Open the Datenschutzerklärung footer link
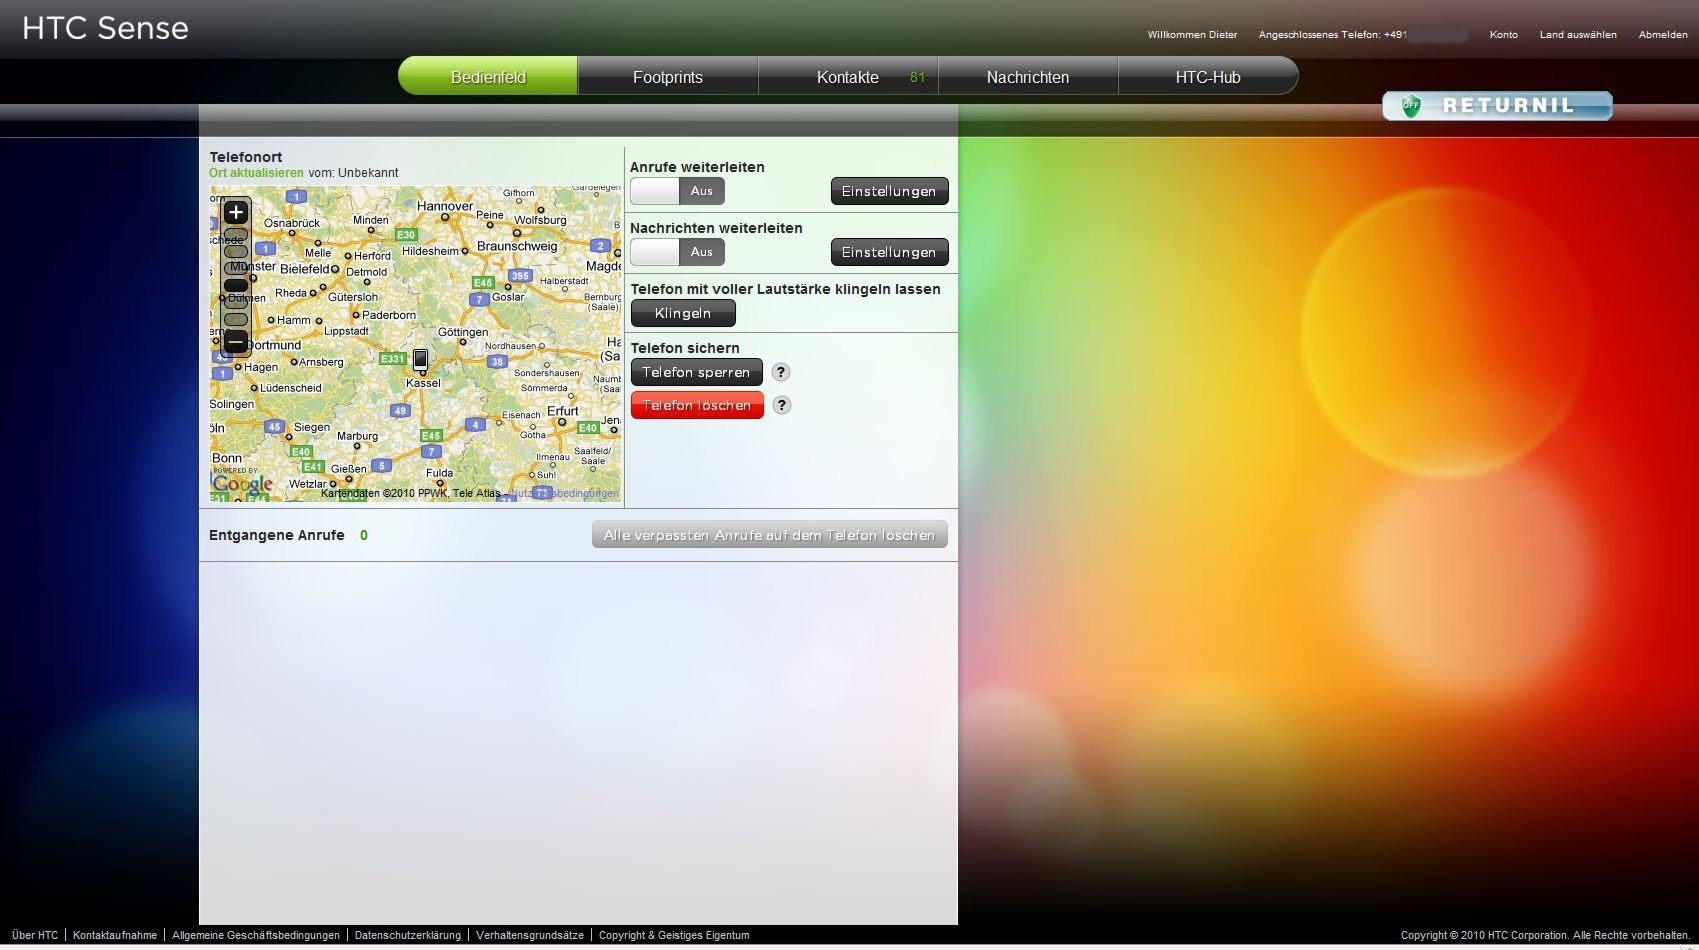The width and height of the screenshot is (1699, 950). 408,935
